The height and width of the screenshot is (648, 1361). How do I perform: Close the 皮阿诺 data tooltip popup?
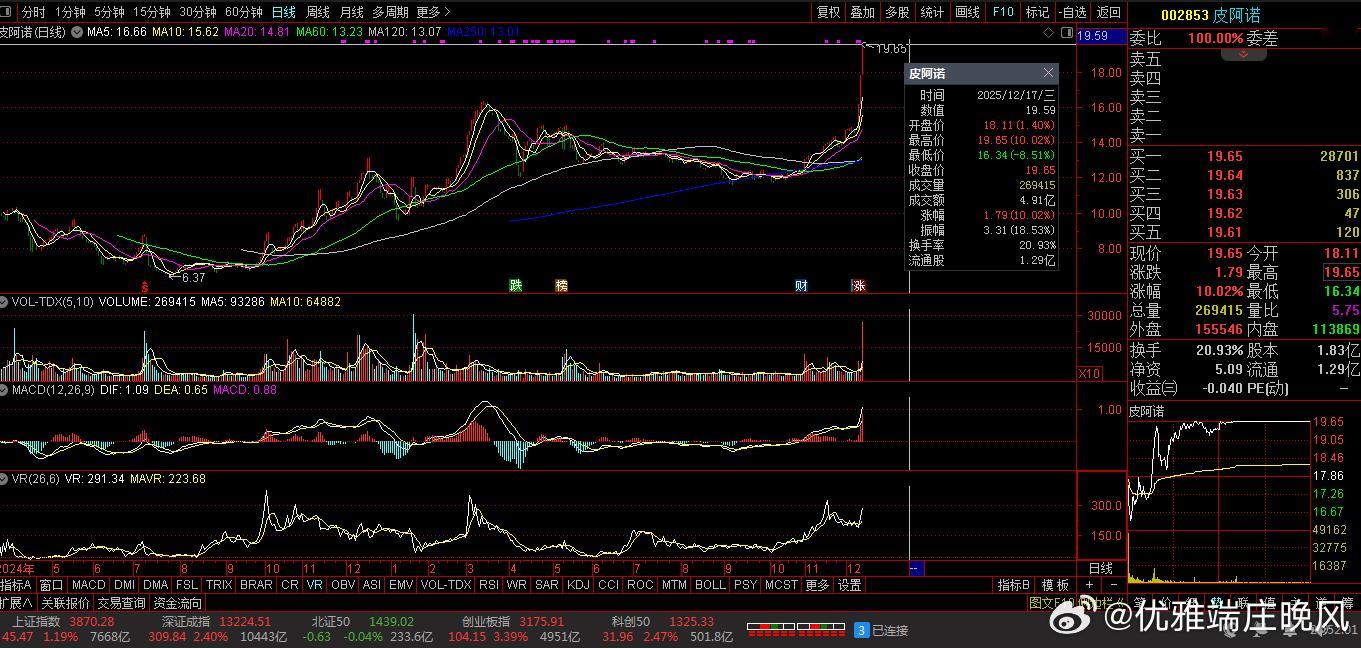pyautogui.click(x=1048, y=73)
